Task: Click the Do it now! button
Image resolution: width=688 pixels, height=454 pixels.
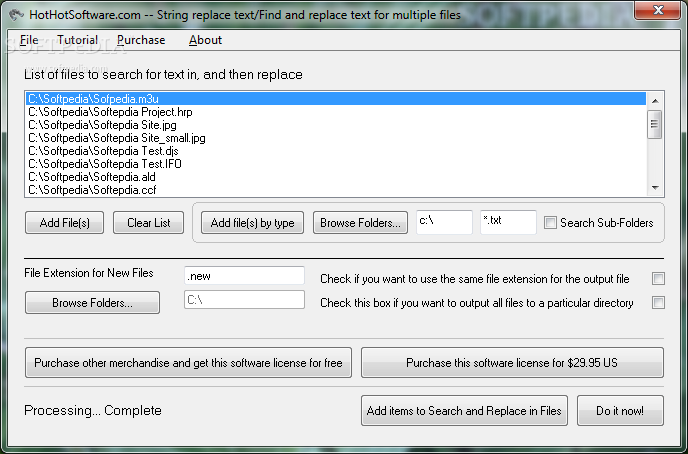Action: (620, 411)
